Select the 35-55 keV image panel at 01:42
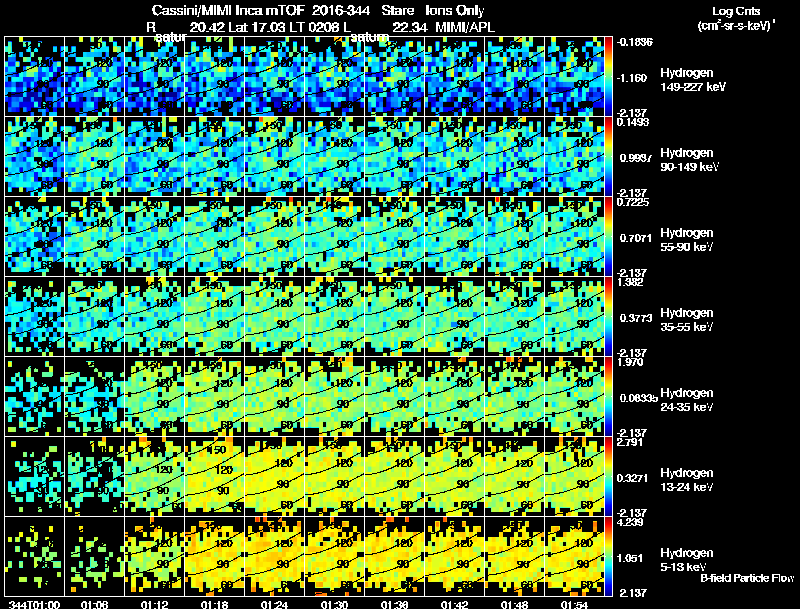 coord(455,316)
